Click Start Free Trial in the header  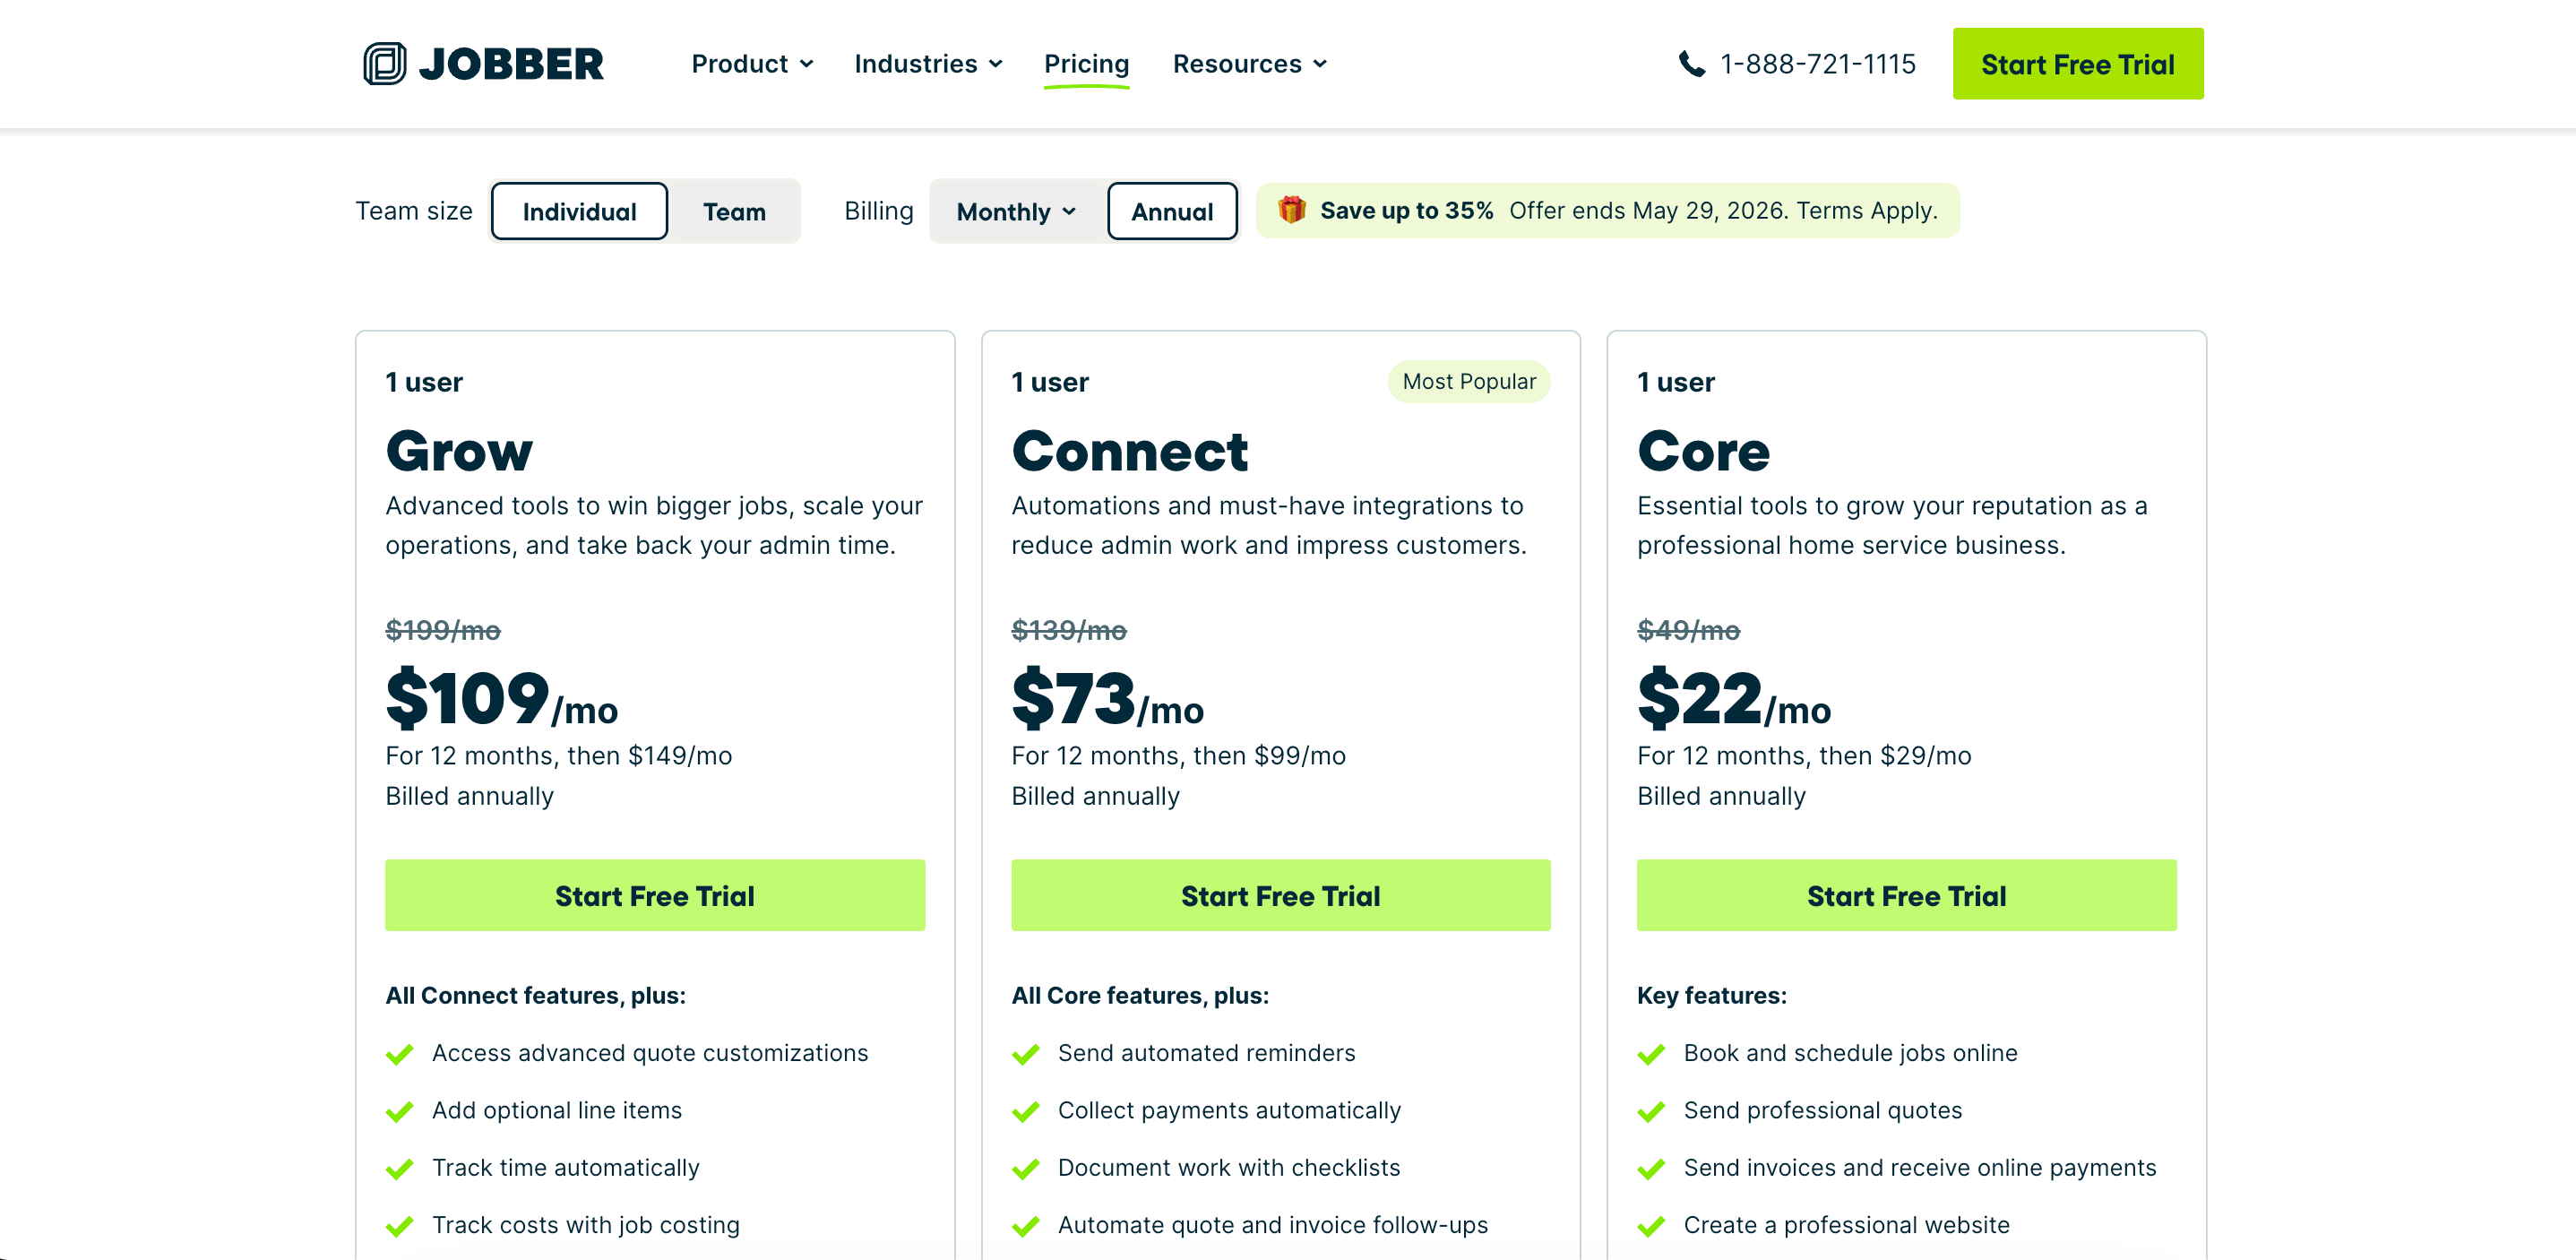point(2078,64)
